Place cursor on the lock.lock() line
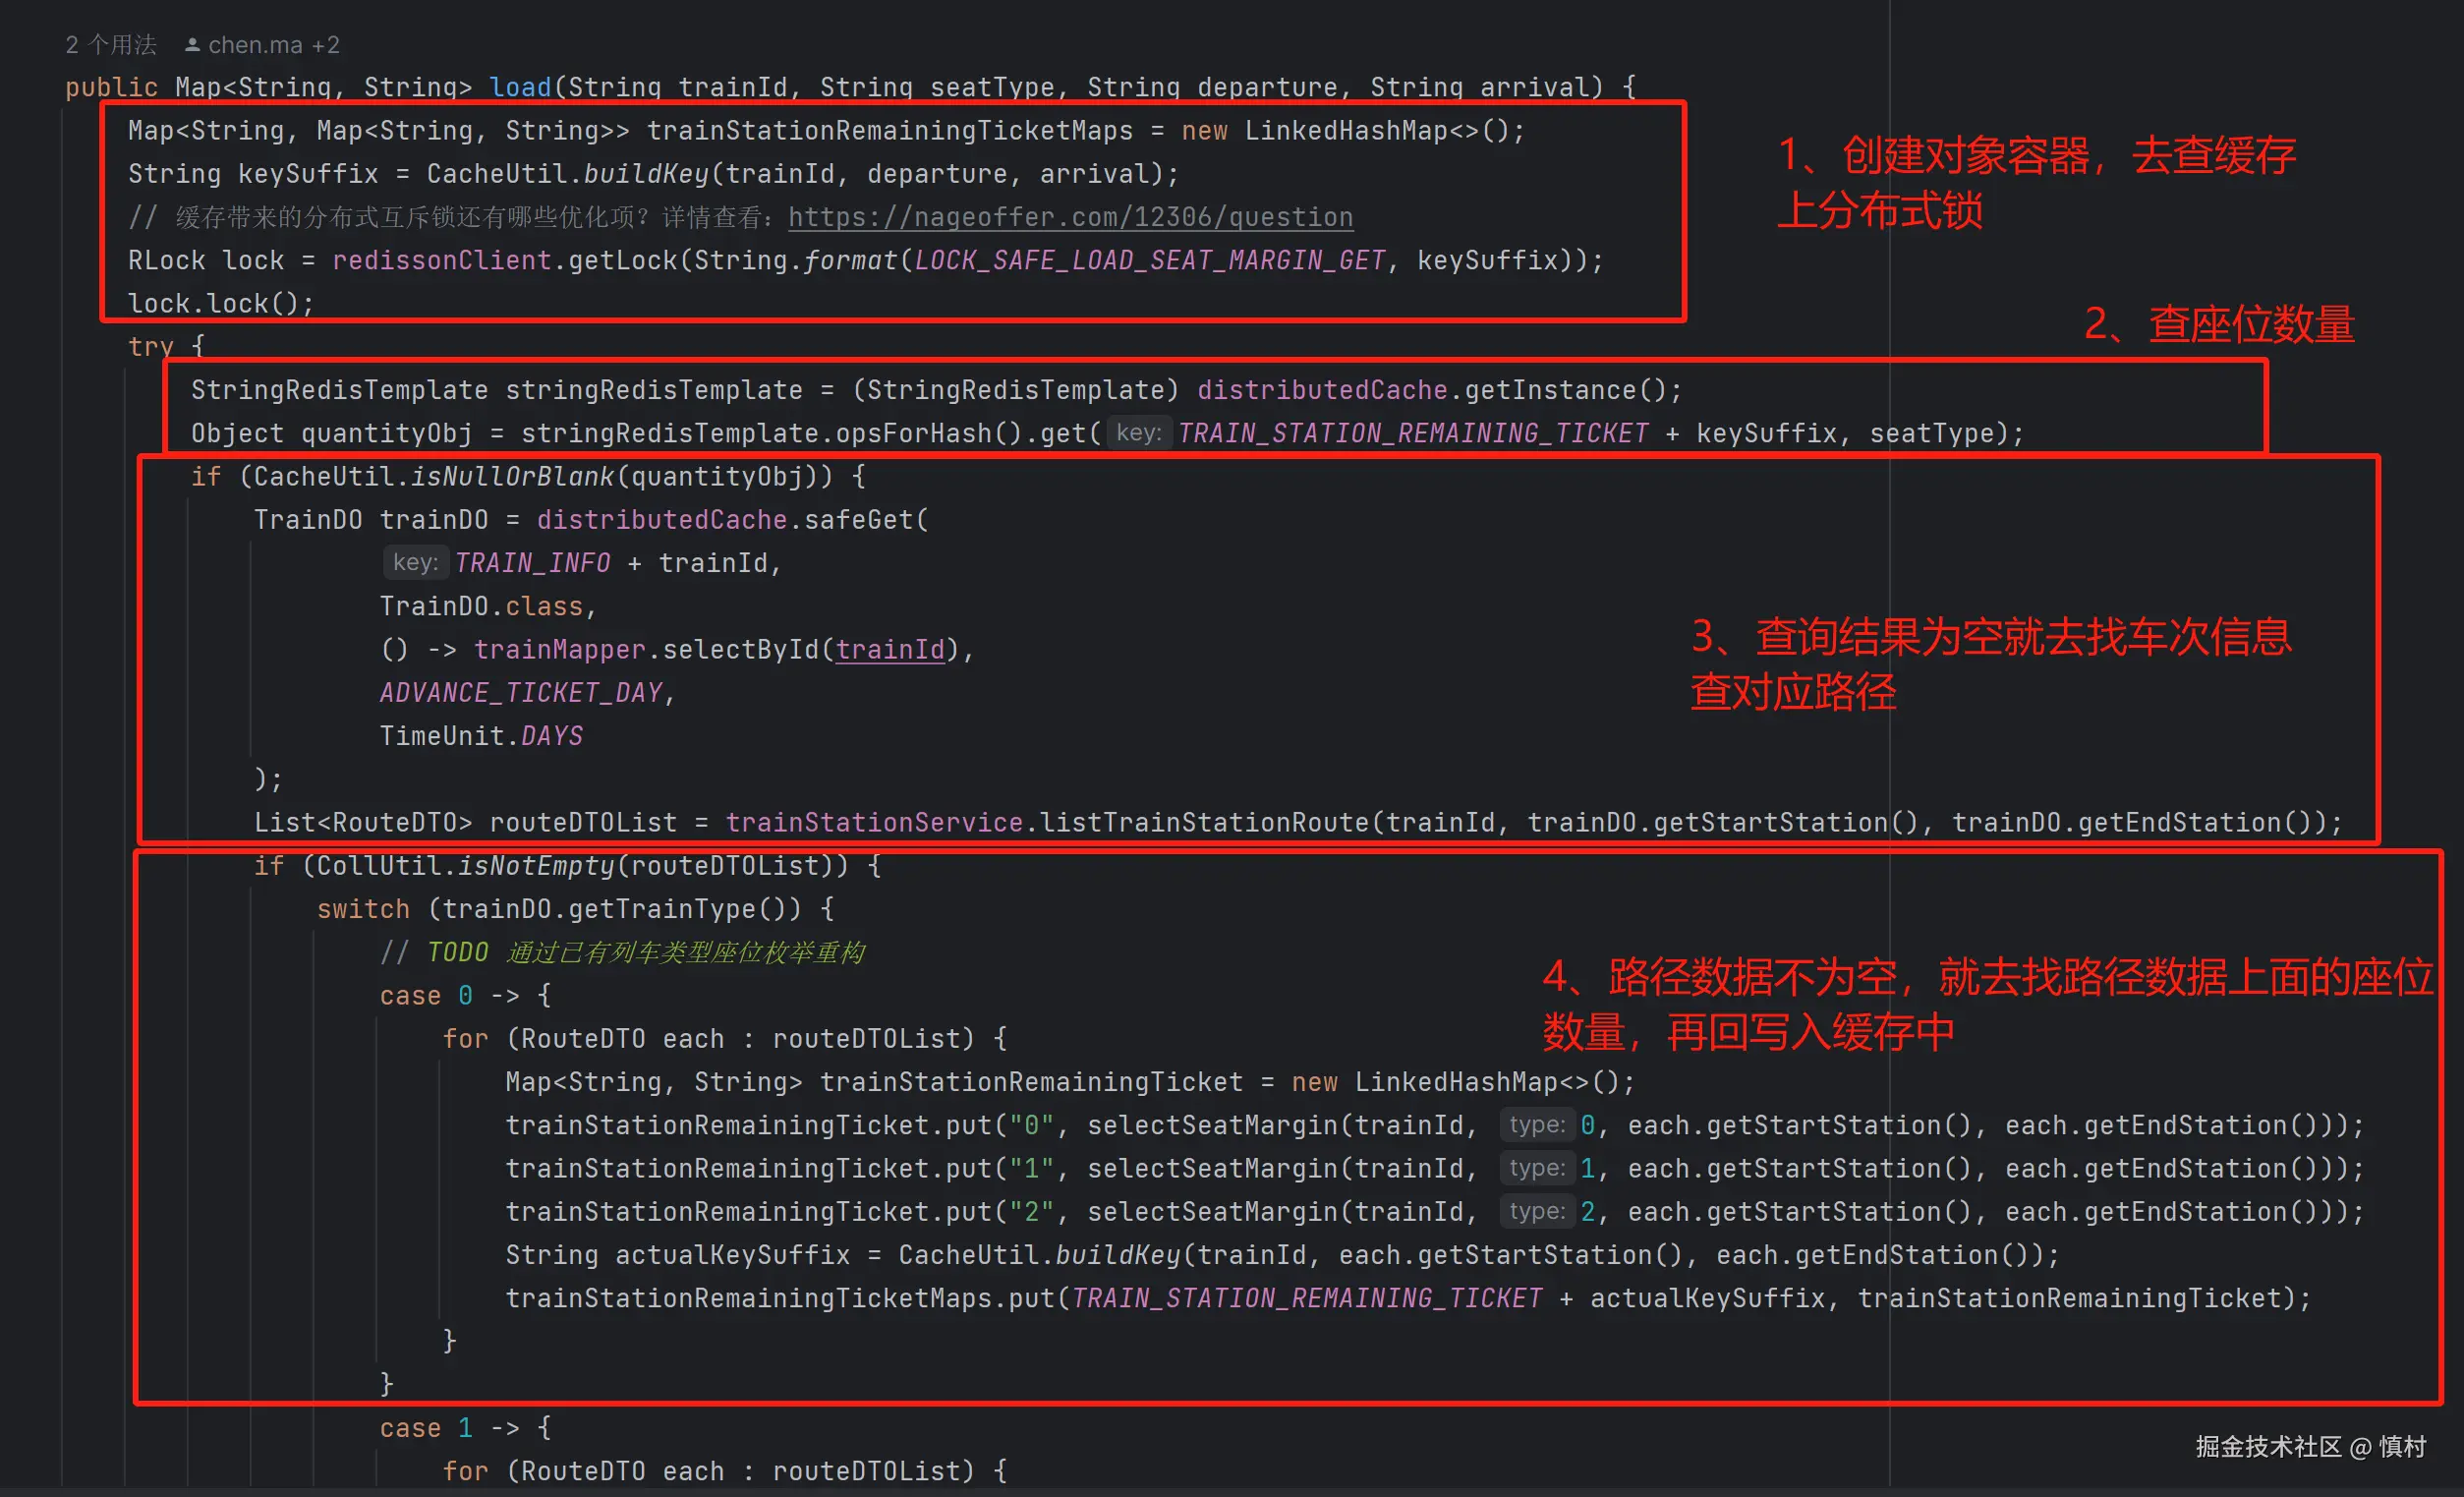Screen dimensions: 2464x1497 [x=220, y=303]
